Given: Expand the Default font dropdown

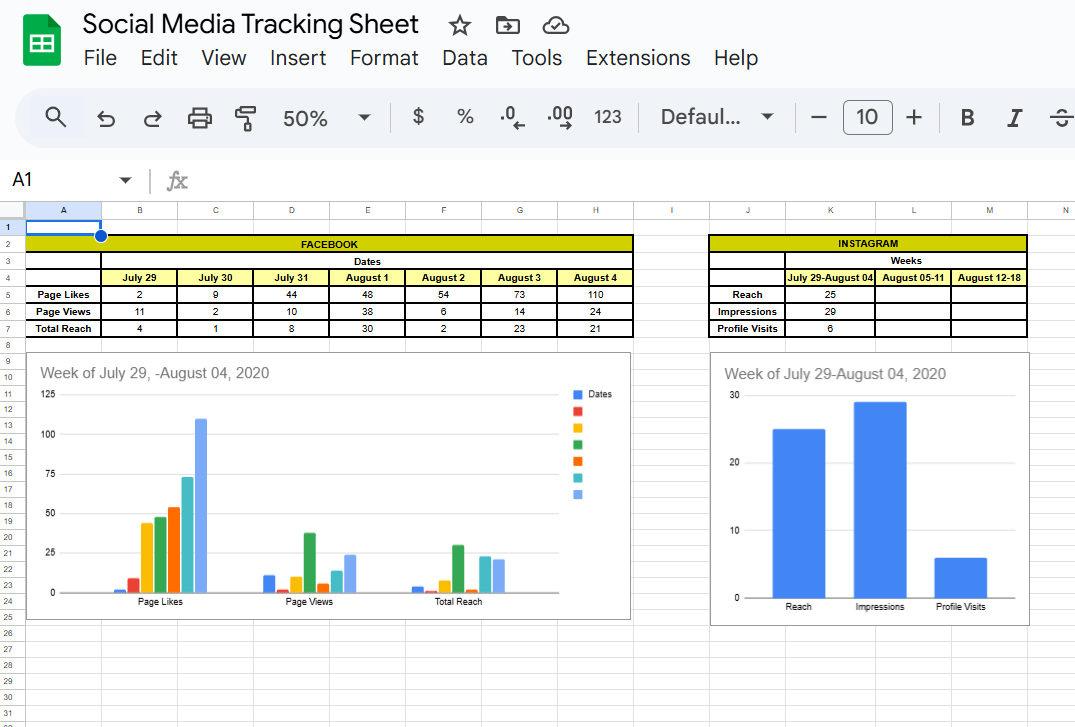Looking at the screenshot, I should [717, 118].
